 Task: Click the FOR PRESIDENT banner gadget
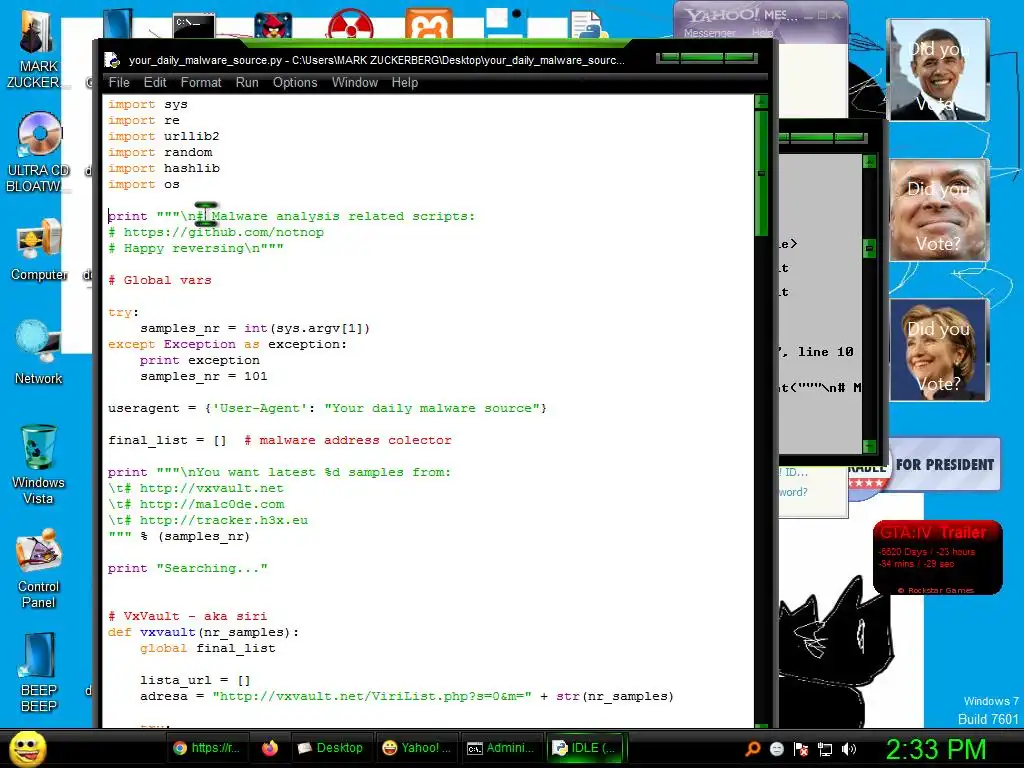pos(944,464)
